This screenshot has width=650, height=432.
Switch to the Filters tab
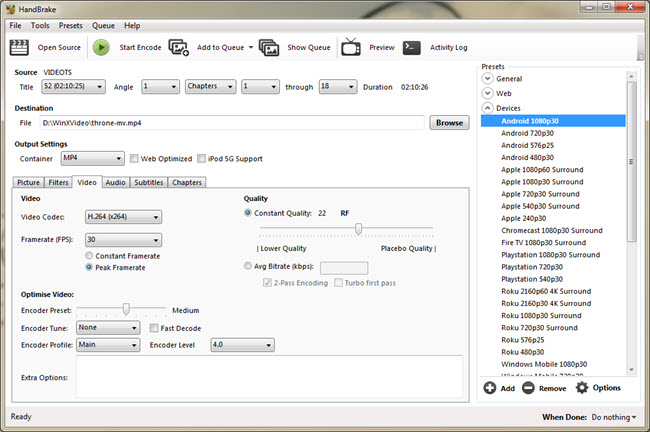coord(58,182)
